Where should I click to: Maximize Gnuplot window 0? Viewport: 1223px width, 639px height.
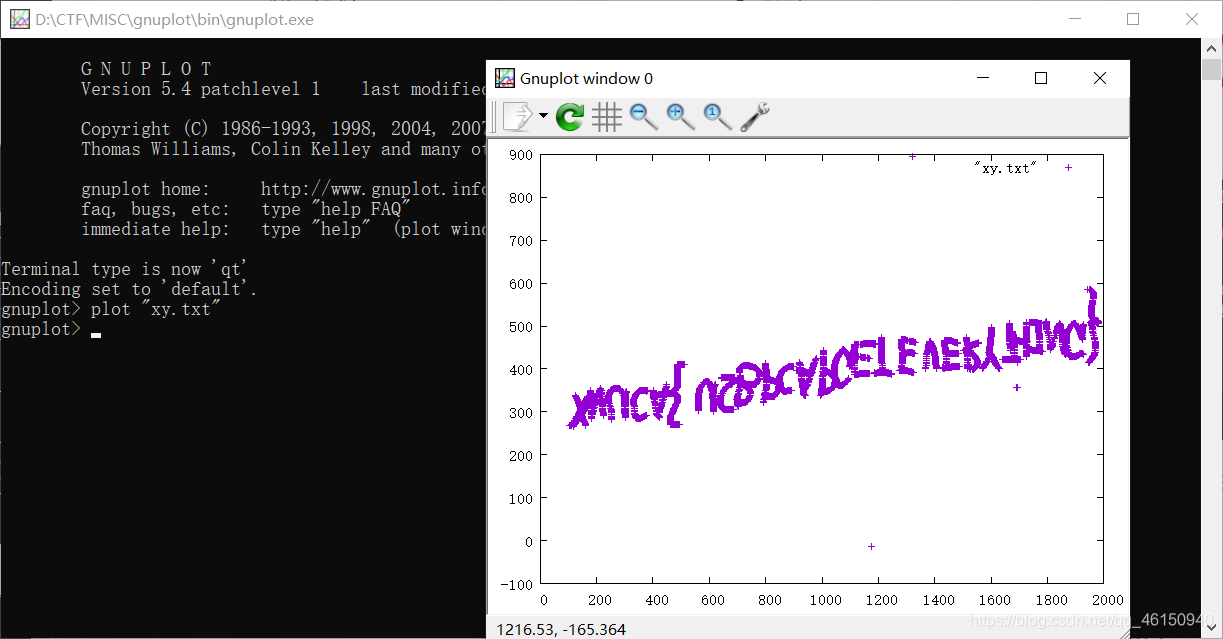click(1041, 78)
